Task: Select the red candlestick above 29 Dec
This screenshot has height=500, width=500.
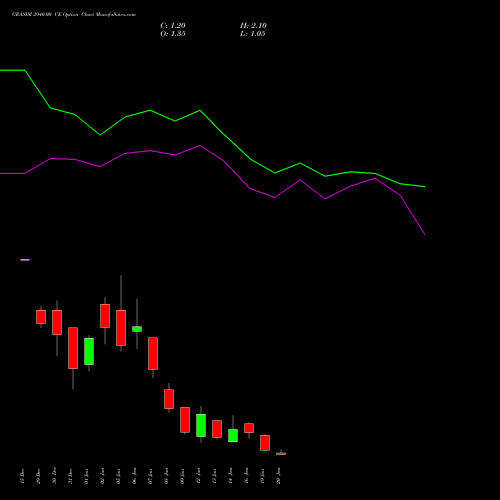Action: [x=41, y=317]
